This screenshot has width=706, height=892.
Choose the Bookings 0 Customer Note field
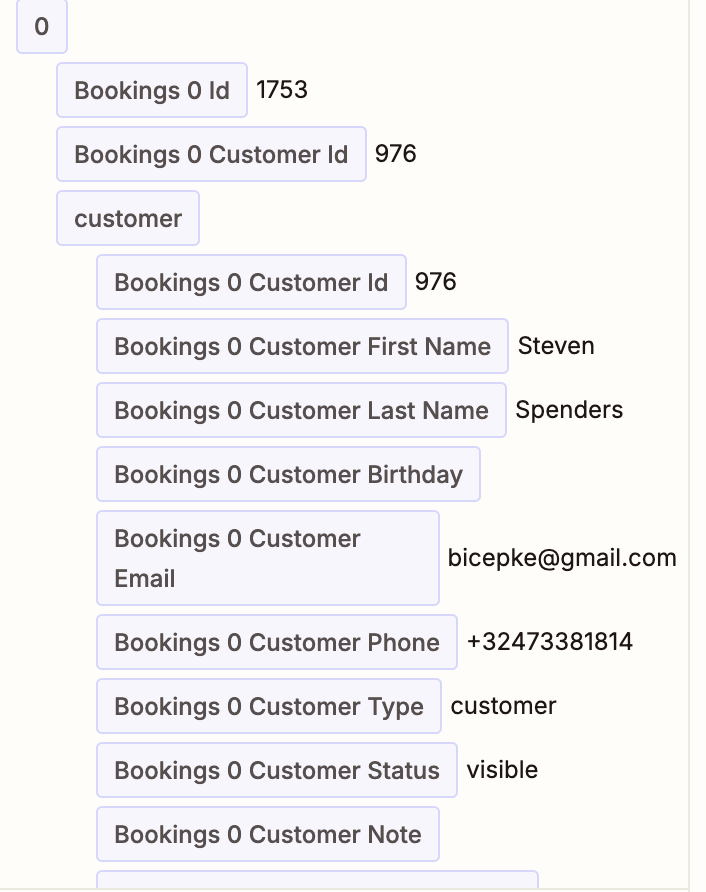coord(268,835)
